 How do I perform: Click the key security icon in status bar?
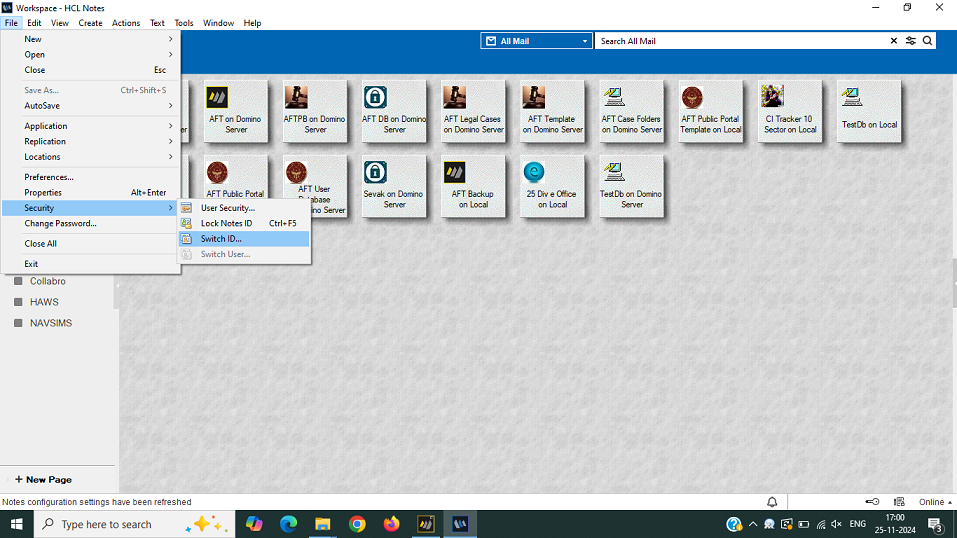[x=872, y=502]
